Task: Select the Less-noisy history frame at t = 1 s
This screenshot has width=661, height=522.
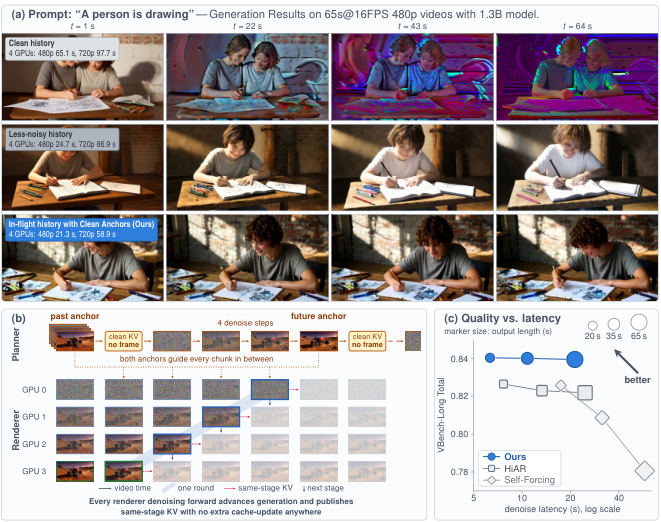Action: pyautogui.click(x=83, y=167)
